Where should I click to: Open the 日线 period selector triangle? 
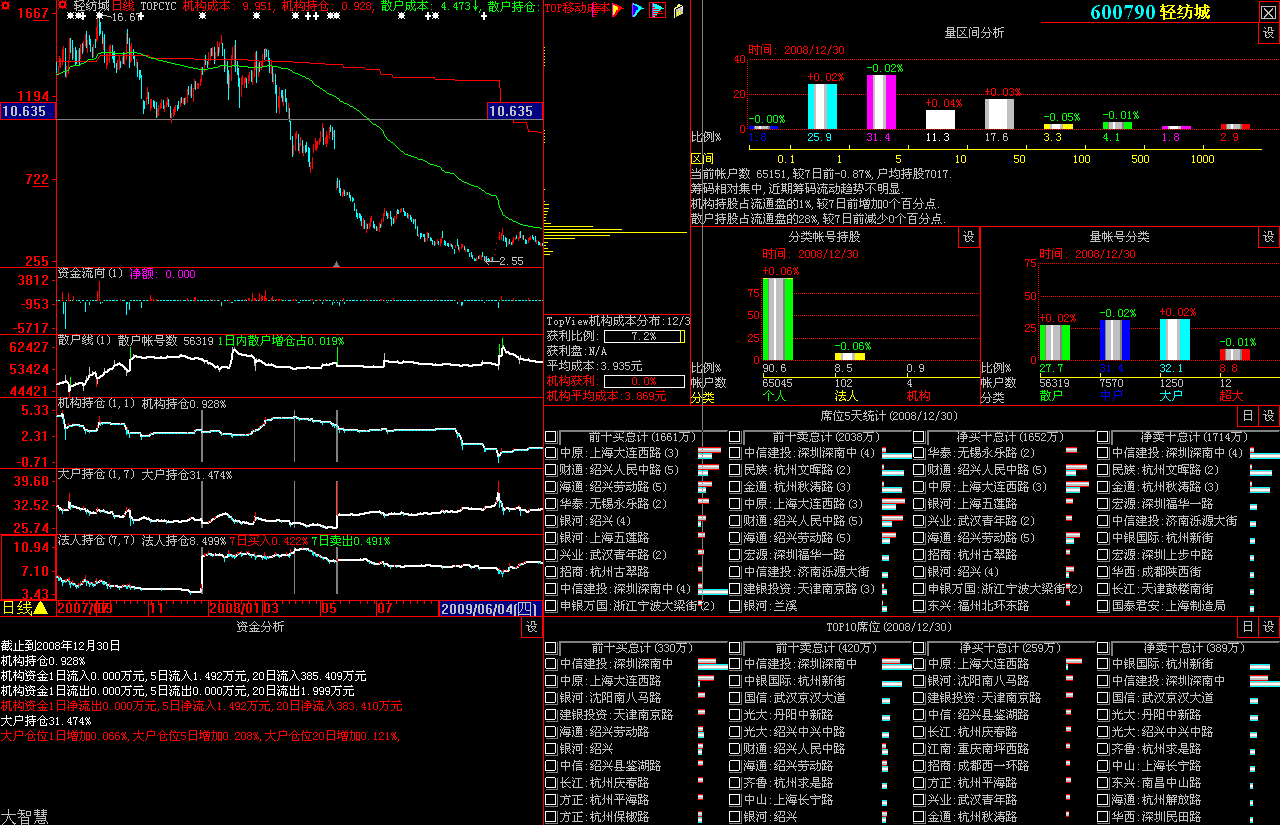pos(41,608)
